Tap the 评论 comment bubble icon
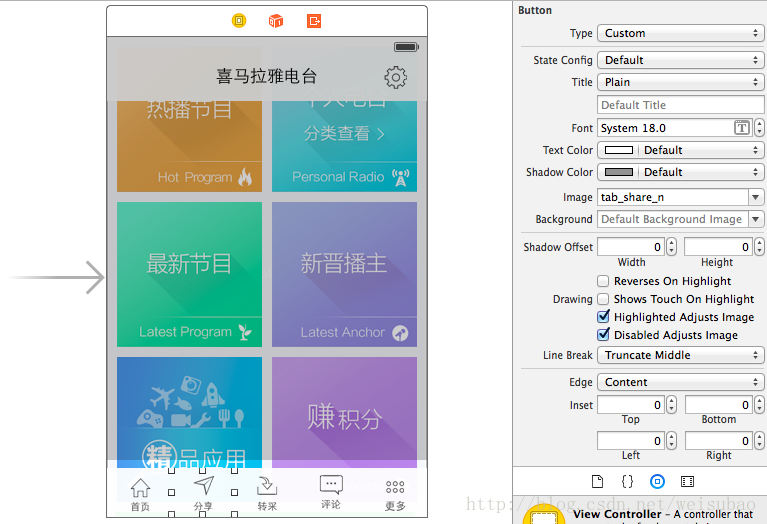Viewport: 767px width, 524px height. tap(331, 484)
